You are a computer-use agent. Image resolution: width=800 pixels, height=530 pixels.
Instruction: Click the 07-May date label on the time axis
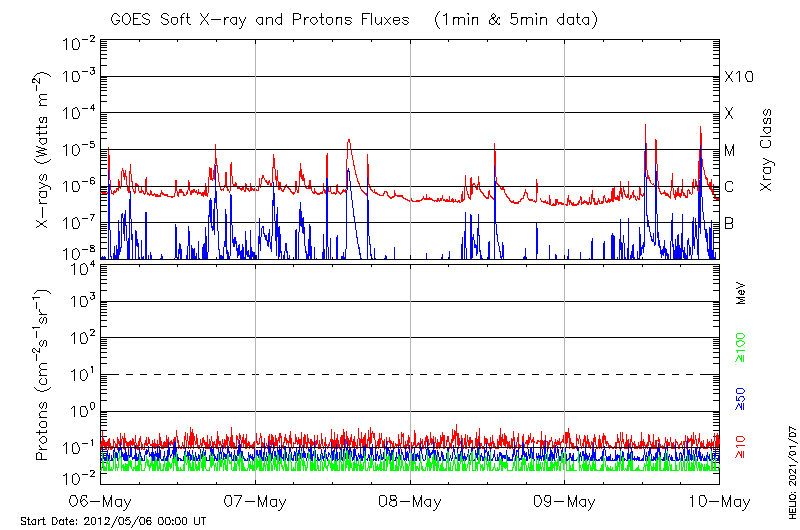(x=255, y=501)
